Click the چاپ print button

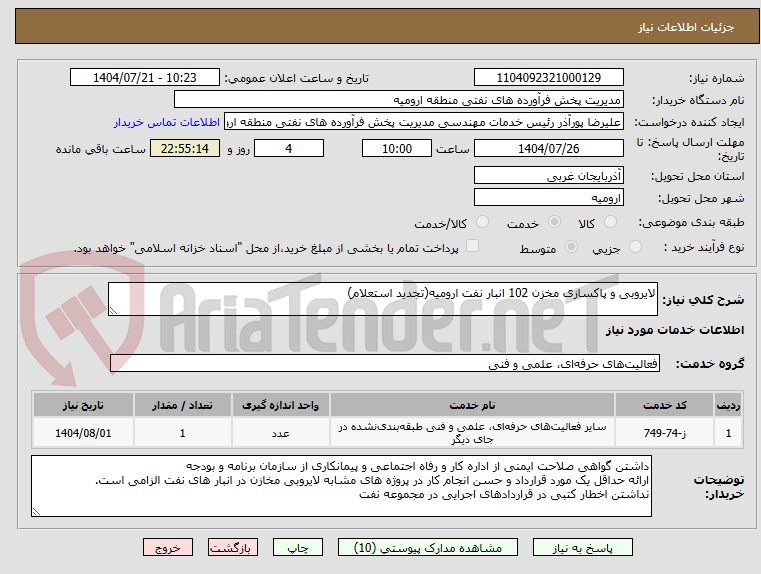[298, 547]
